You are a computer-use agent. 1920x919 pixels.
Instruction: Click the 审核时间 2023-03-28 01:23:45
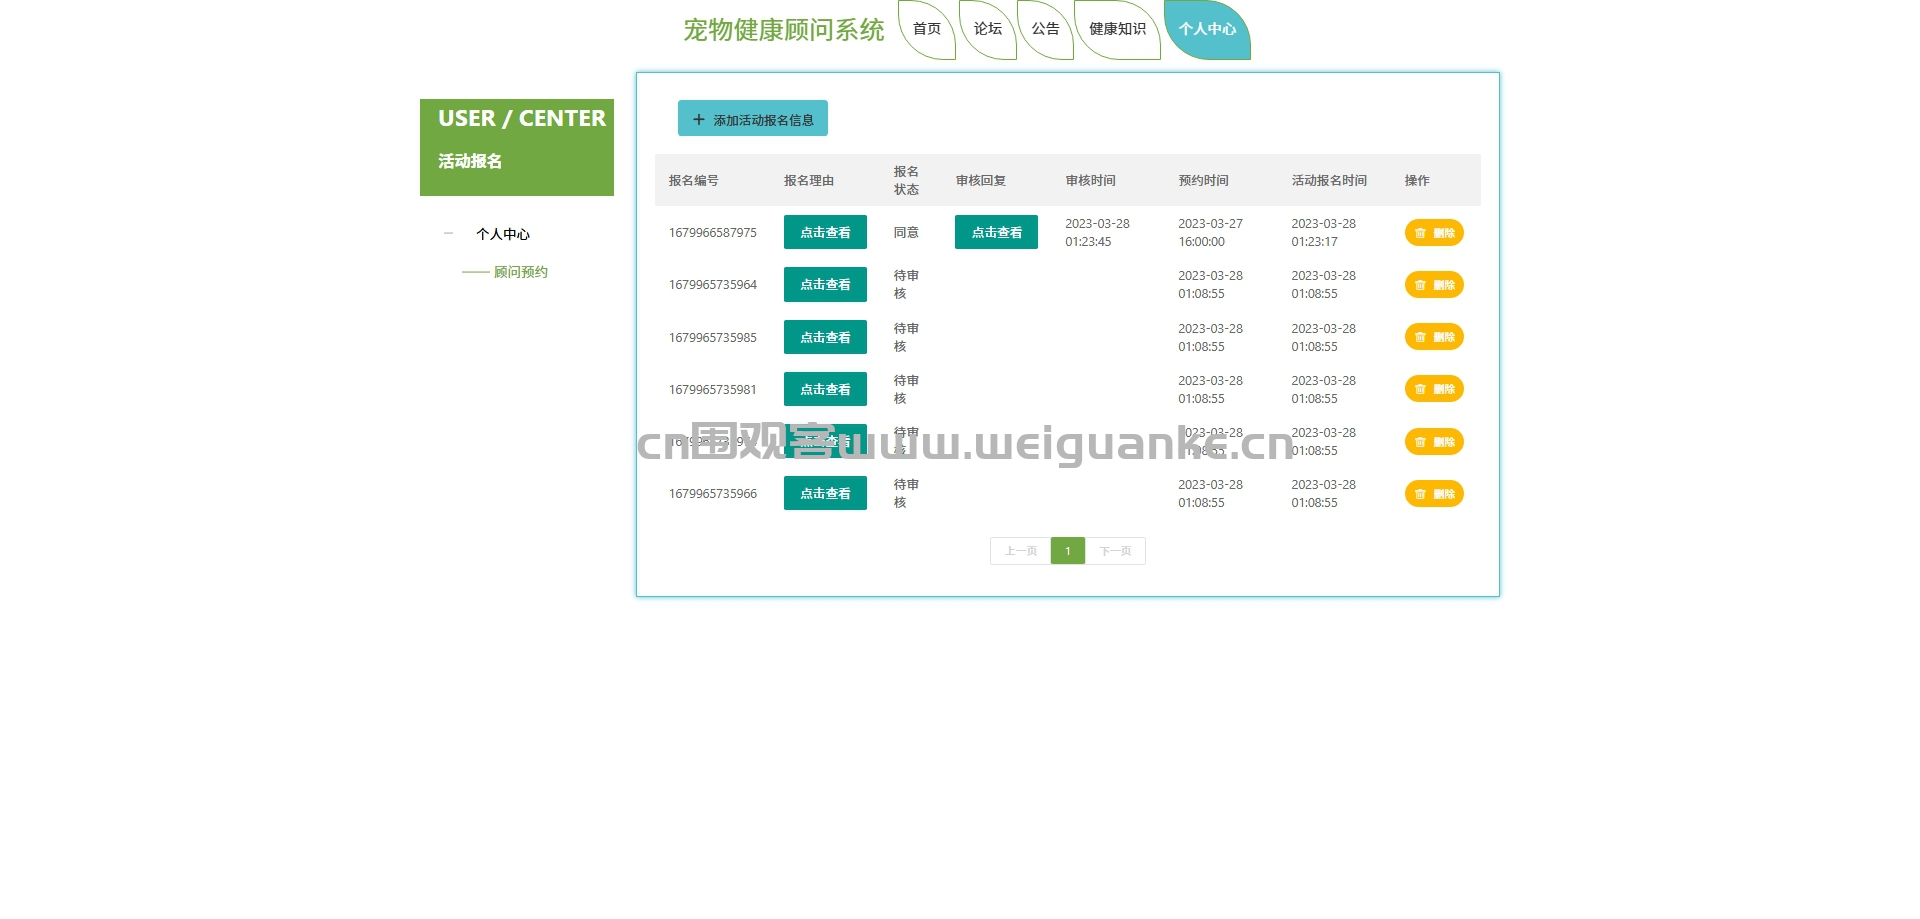coord(1097,233)
